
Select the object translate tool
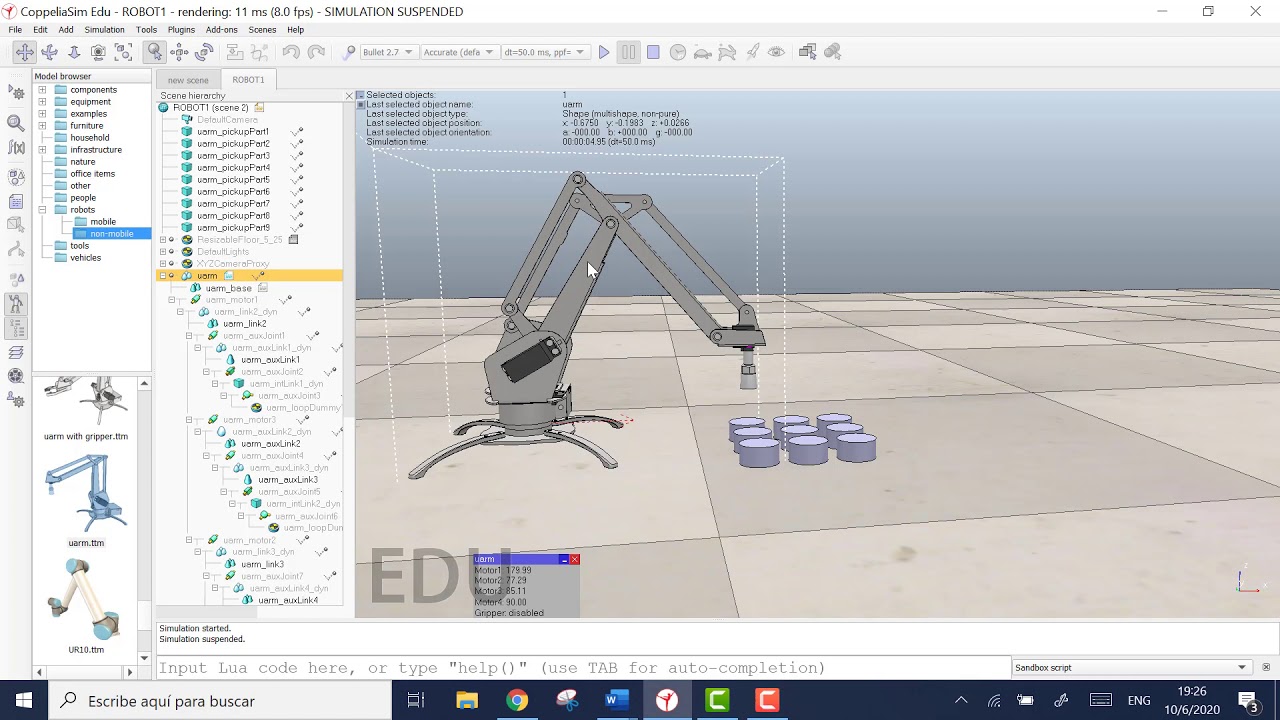[x=180, y=52]
